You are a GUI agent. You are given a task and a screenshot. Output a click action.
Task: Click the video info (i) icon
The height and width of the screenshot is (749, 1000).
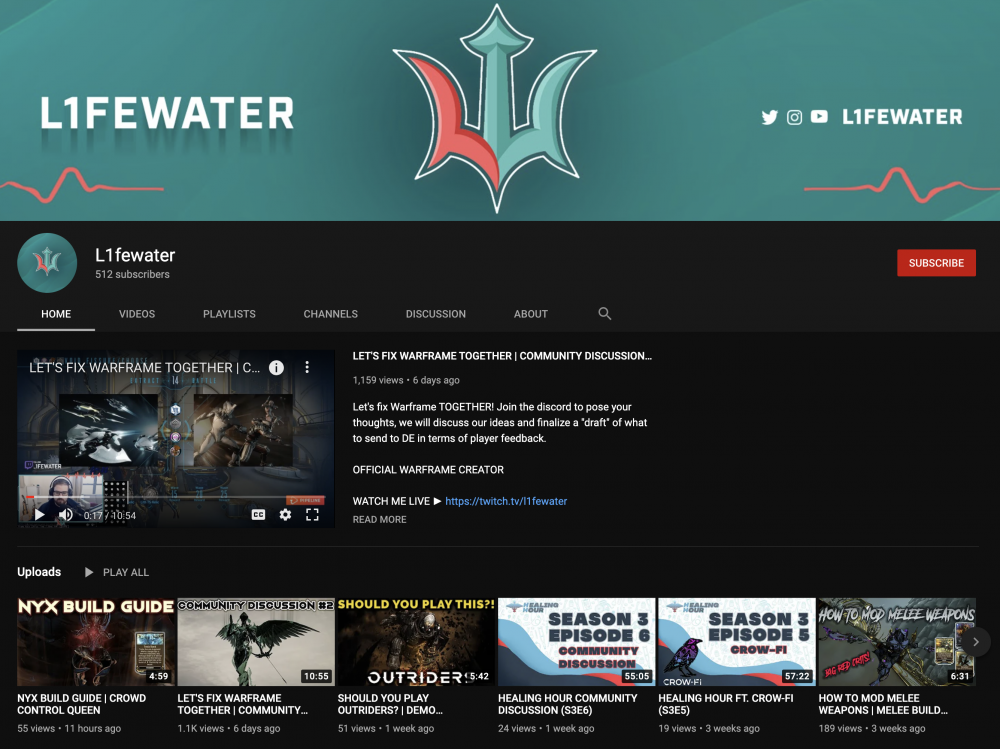[277, 368]
